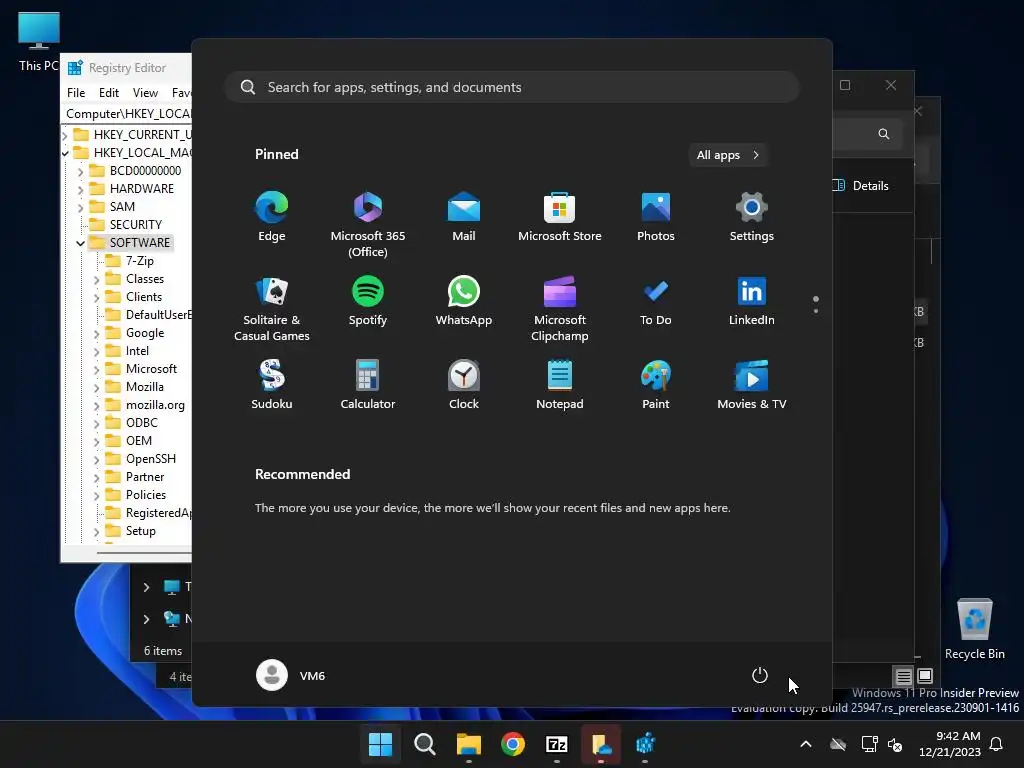Expand HKEY_CURRENT_USER registry key
1024x768 pixels.
click(x=65, y=135)
